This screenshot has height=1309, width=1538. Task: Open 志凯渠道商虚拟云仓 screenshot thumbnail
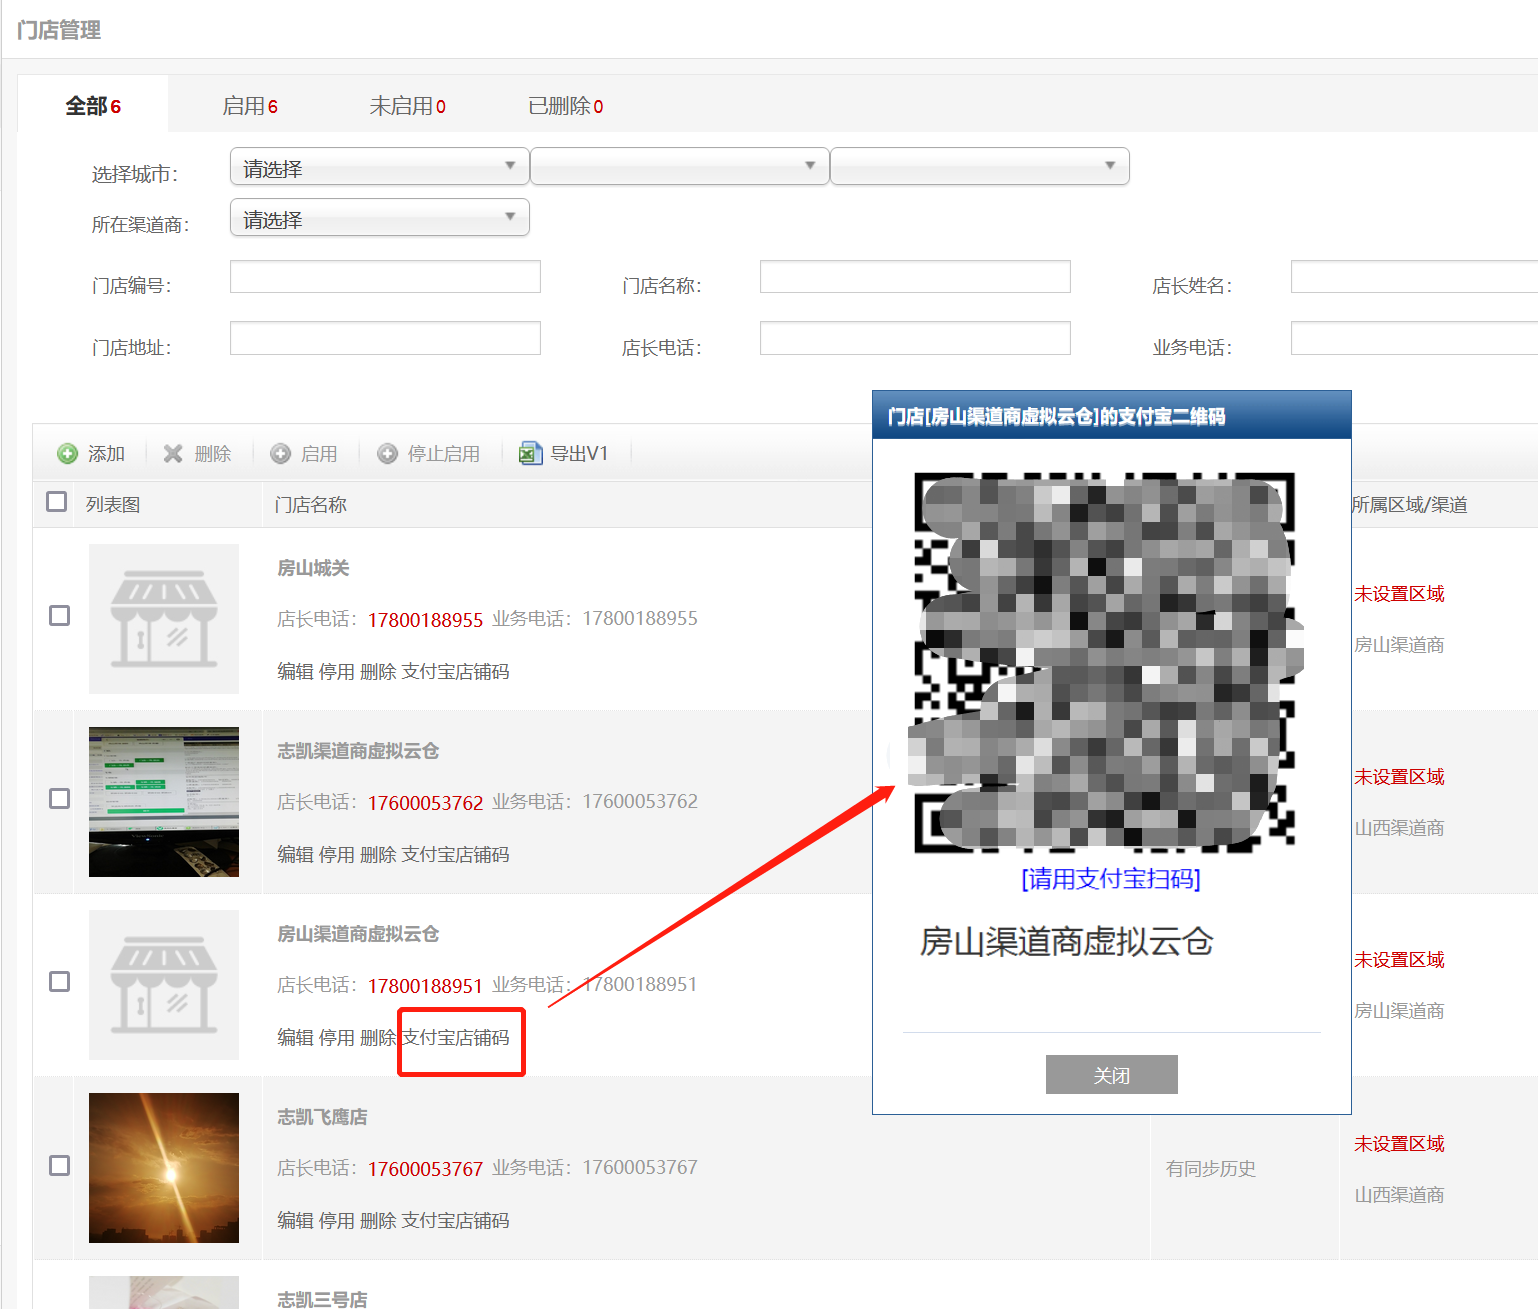tap(164, 802)
